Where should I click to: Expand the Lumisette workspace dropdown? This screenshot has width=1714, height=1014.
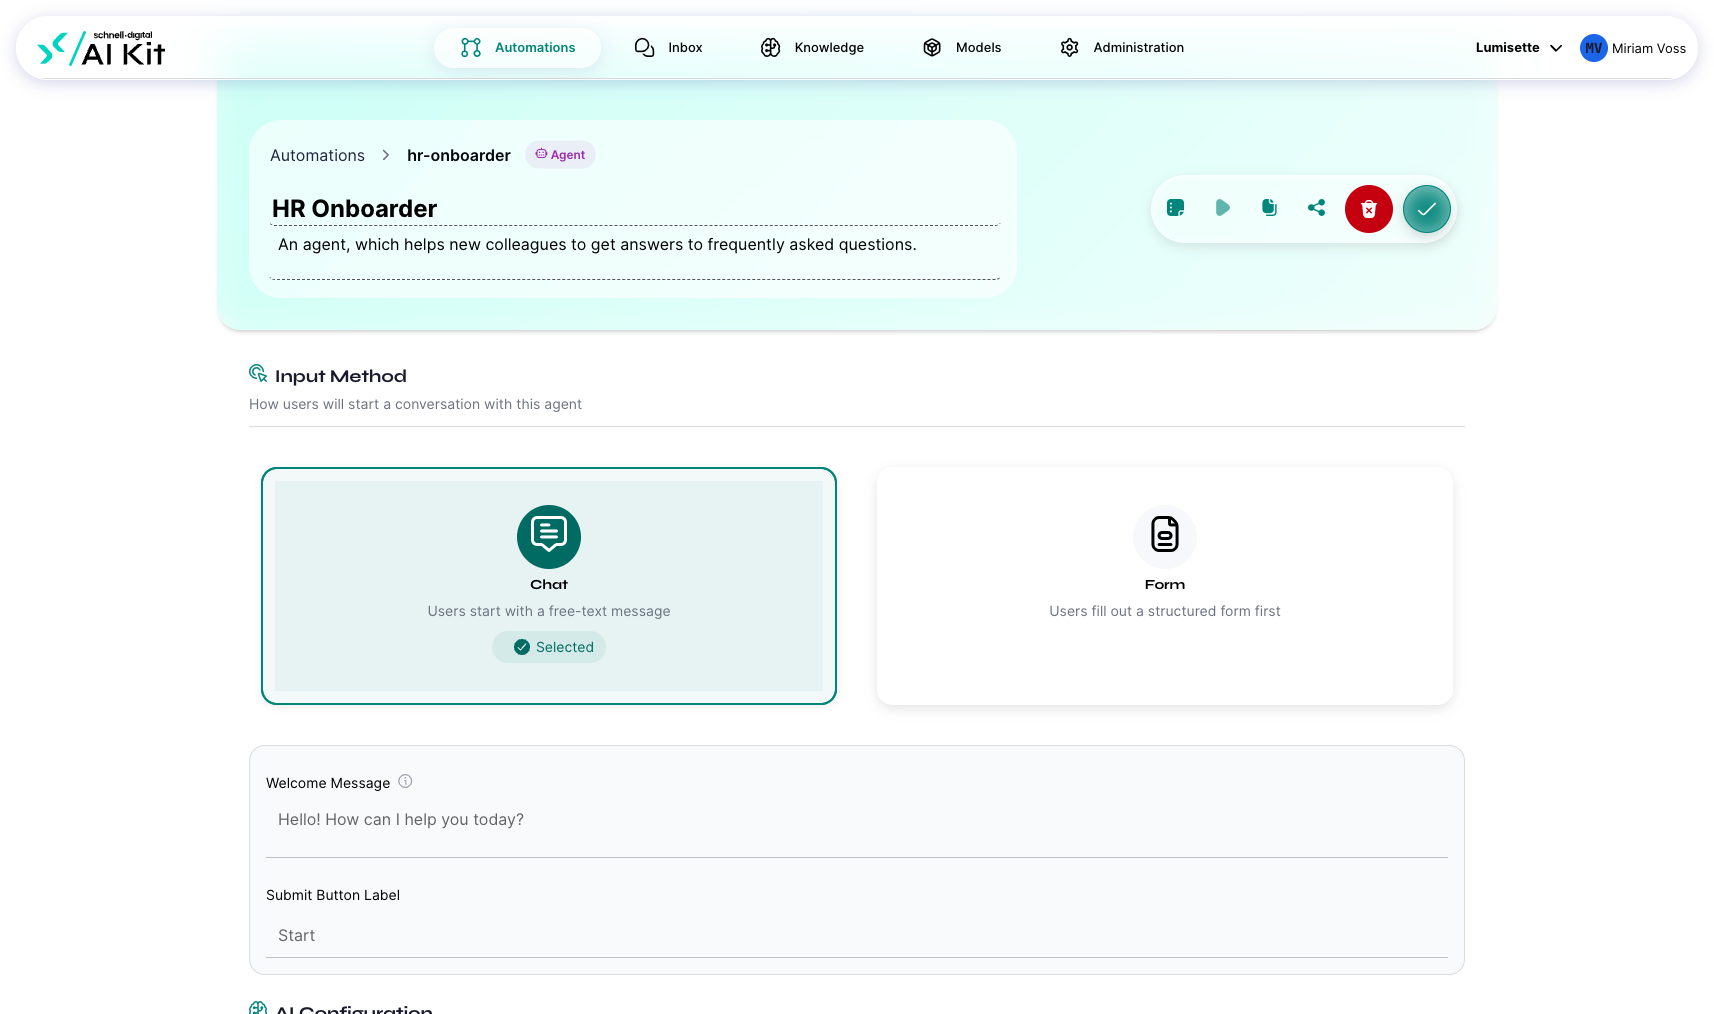pyautogui.click(x=1518, y=48)
